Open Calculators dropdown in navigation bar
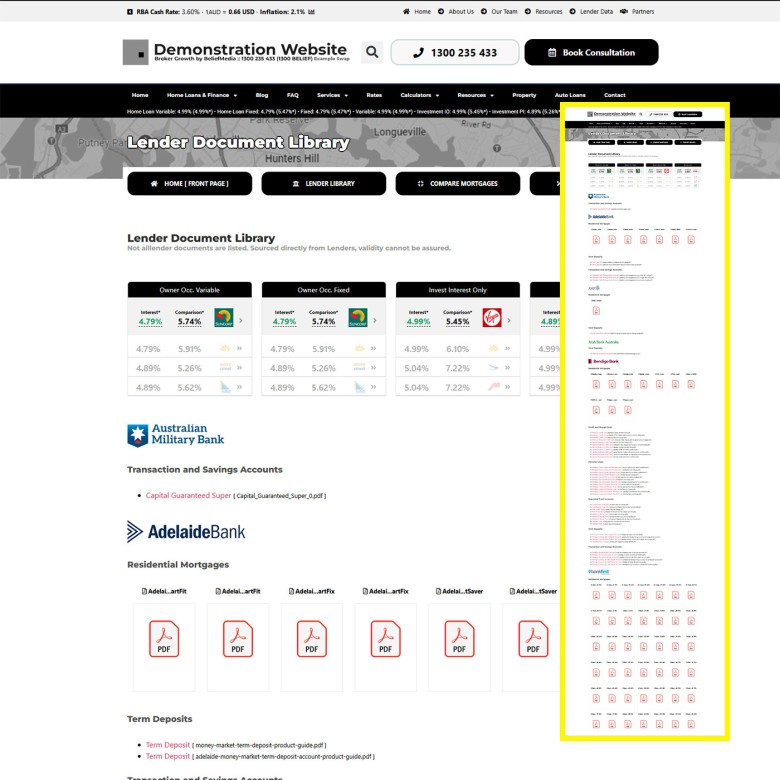The width and height of the screenshot is (780, 780). (420, 95)
